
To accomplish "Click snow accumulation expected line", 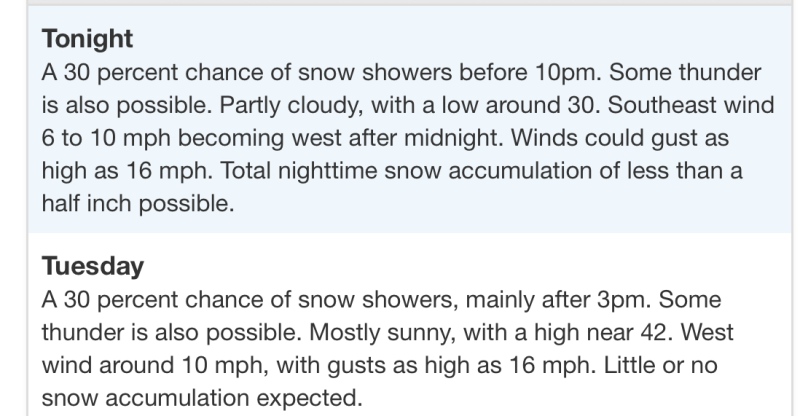I will pyautogui.click(x=202, y=398).
